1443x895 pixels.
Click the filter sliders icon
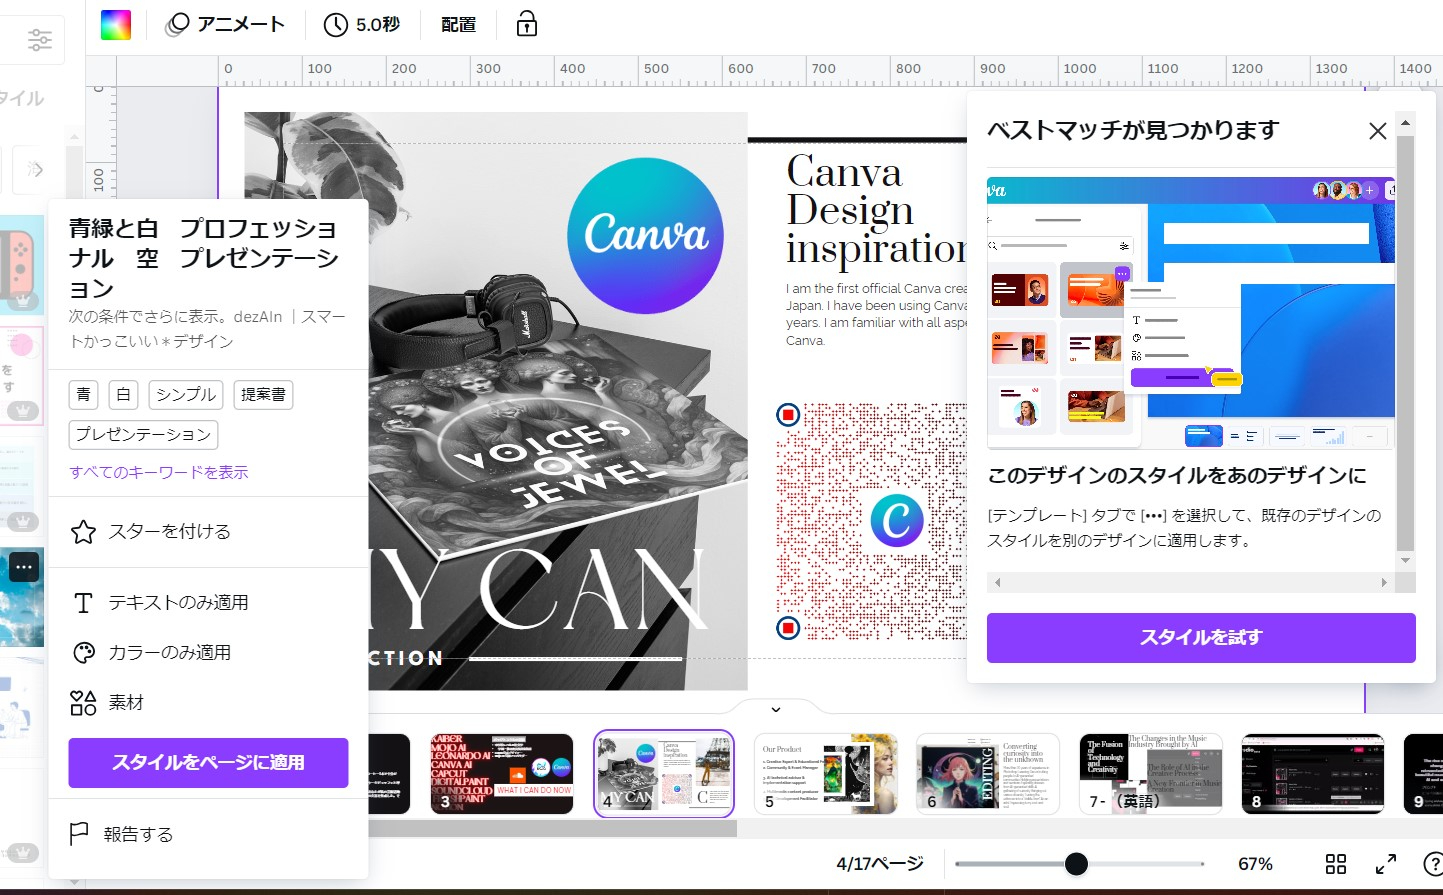tap(40, 39)
